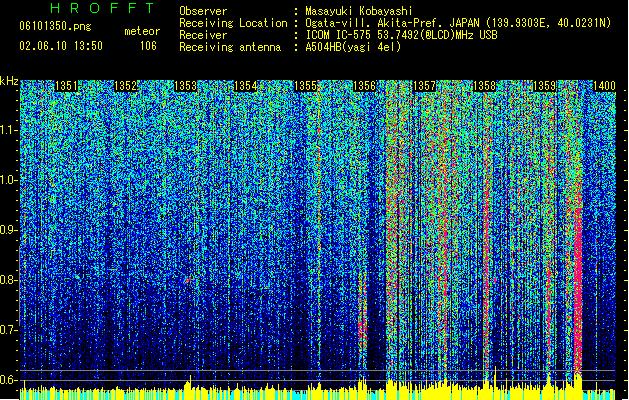This screenshot has width=629, height=400.
Task: Click the 0.8 kHz axis label
Action: (9, 280)
